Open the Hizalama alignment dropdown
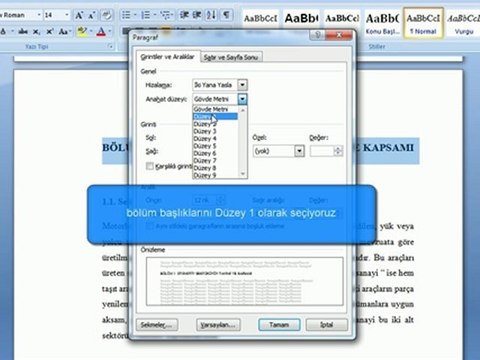 pos(242,85)
